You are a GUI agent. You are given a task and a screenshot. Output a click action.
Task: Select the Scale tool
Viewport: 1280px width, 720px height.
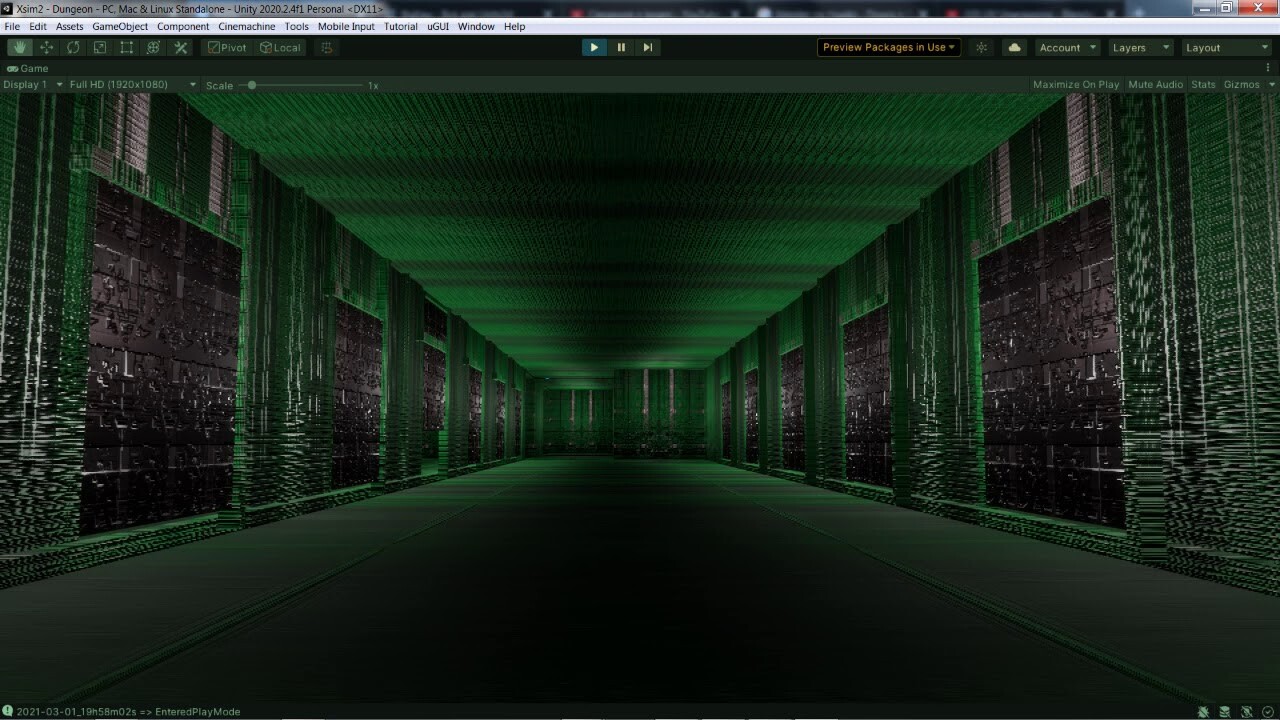[99, 47]
